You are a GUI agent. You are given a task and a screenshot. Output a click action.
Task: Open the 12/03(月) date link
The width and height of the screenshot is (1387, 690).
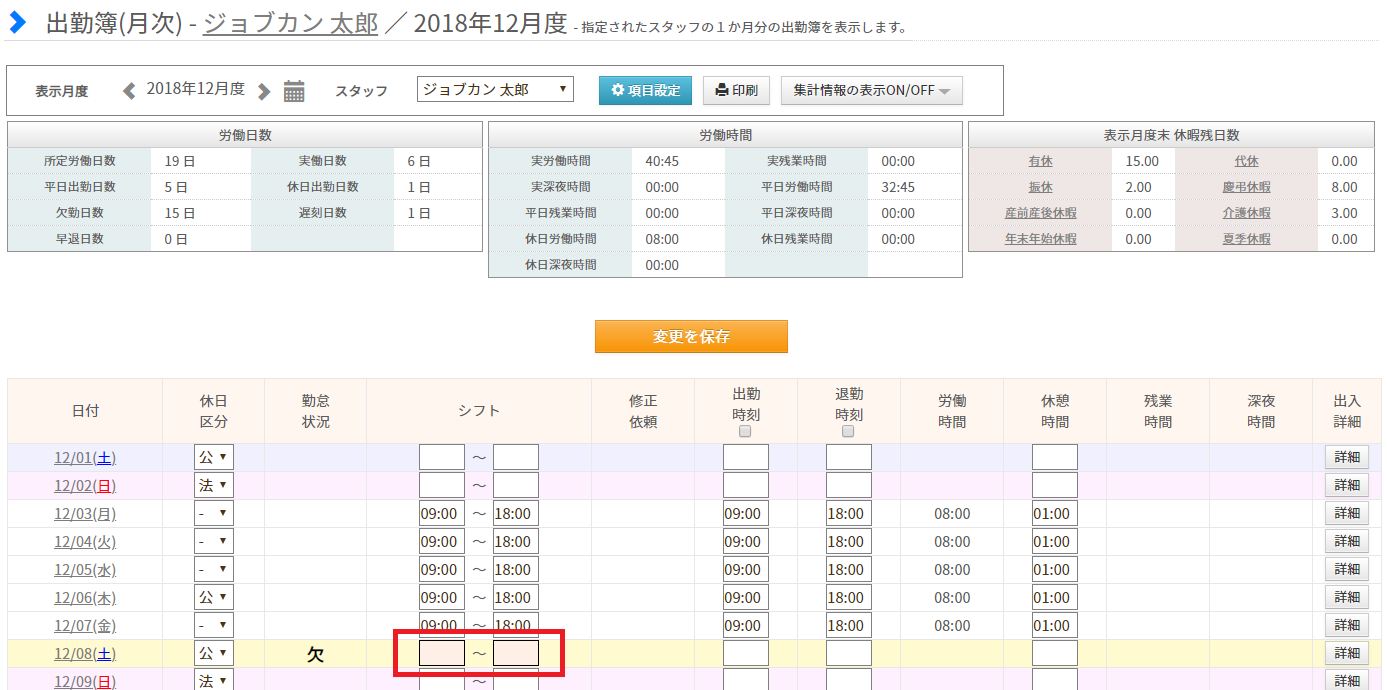[84, 514]
